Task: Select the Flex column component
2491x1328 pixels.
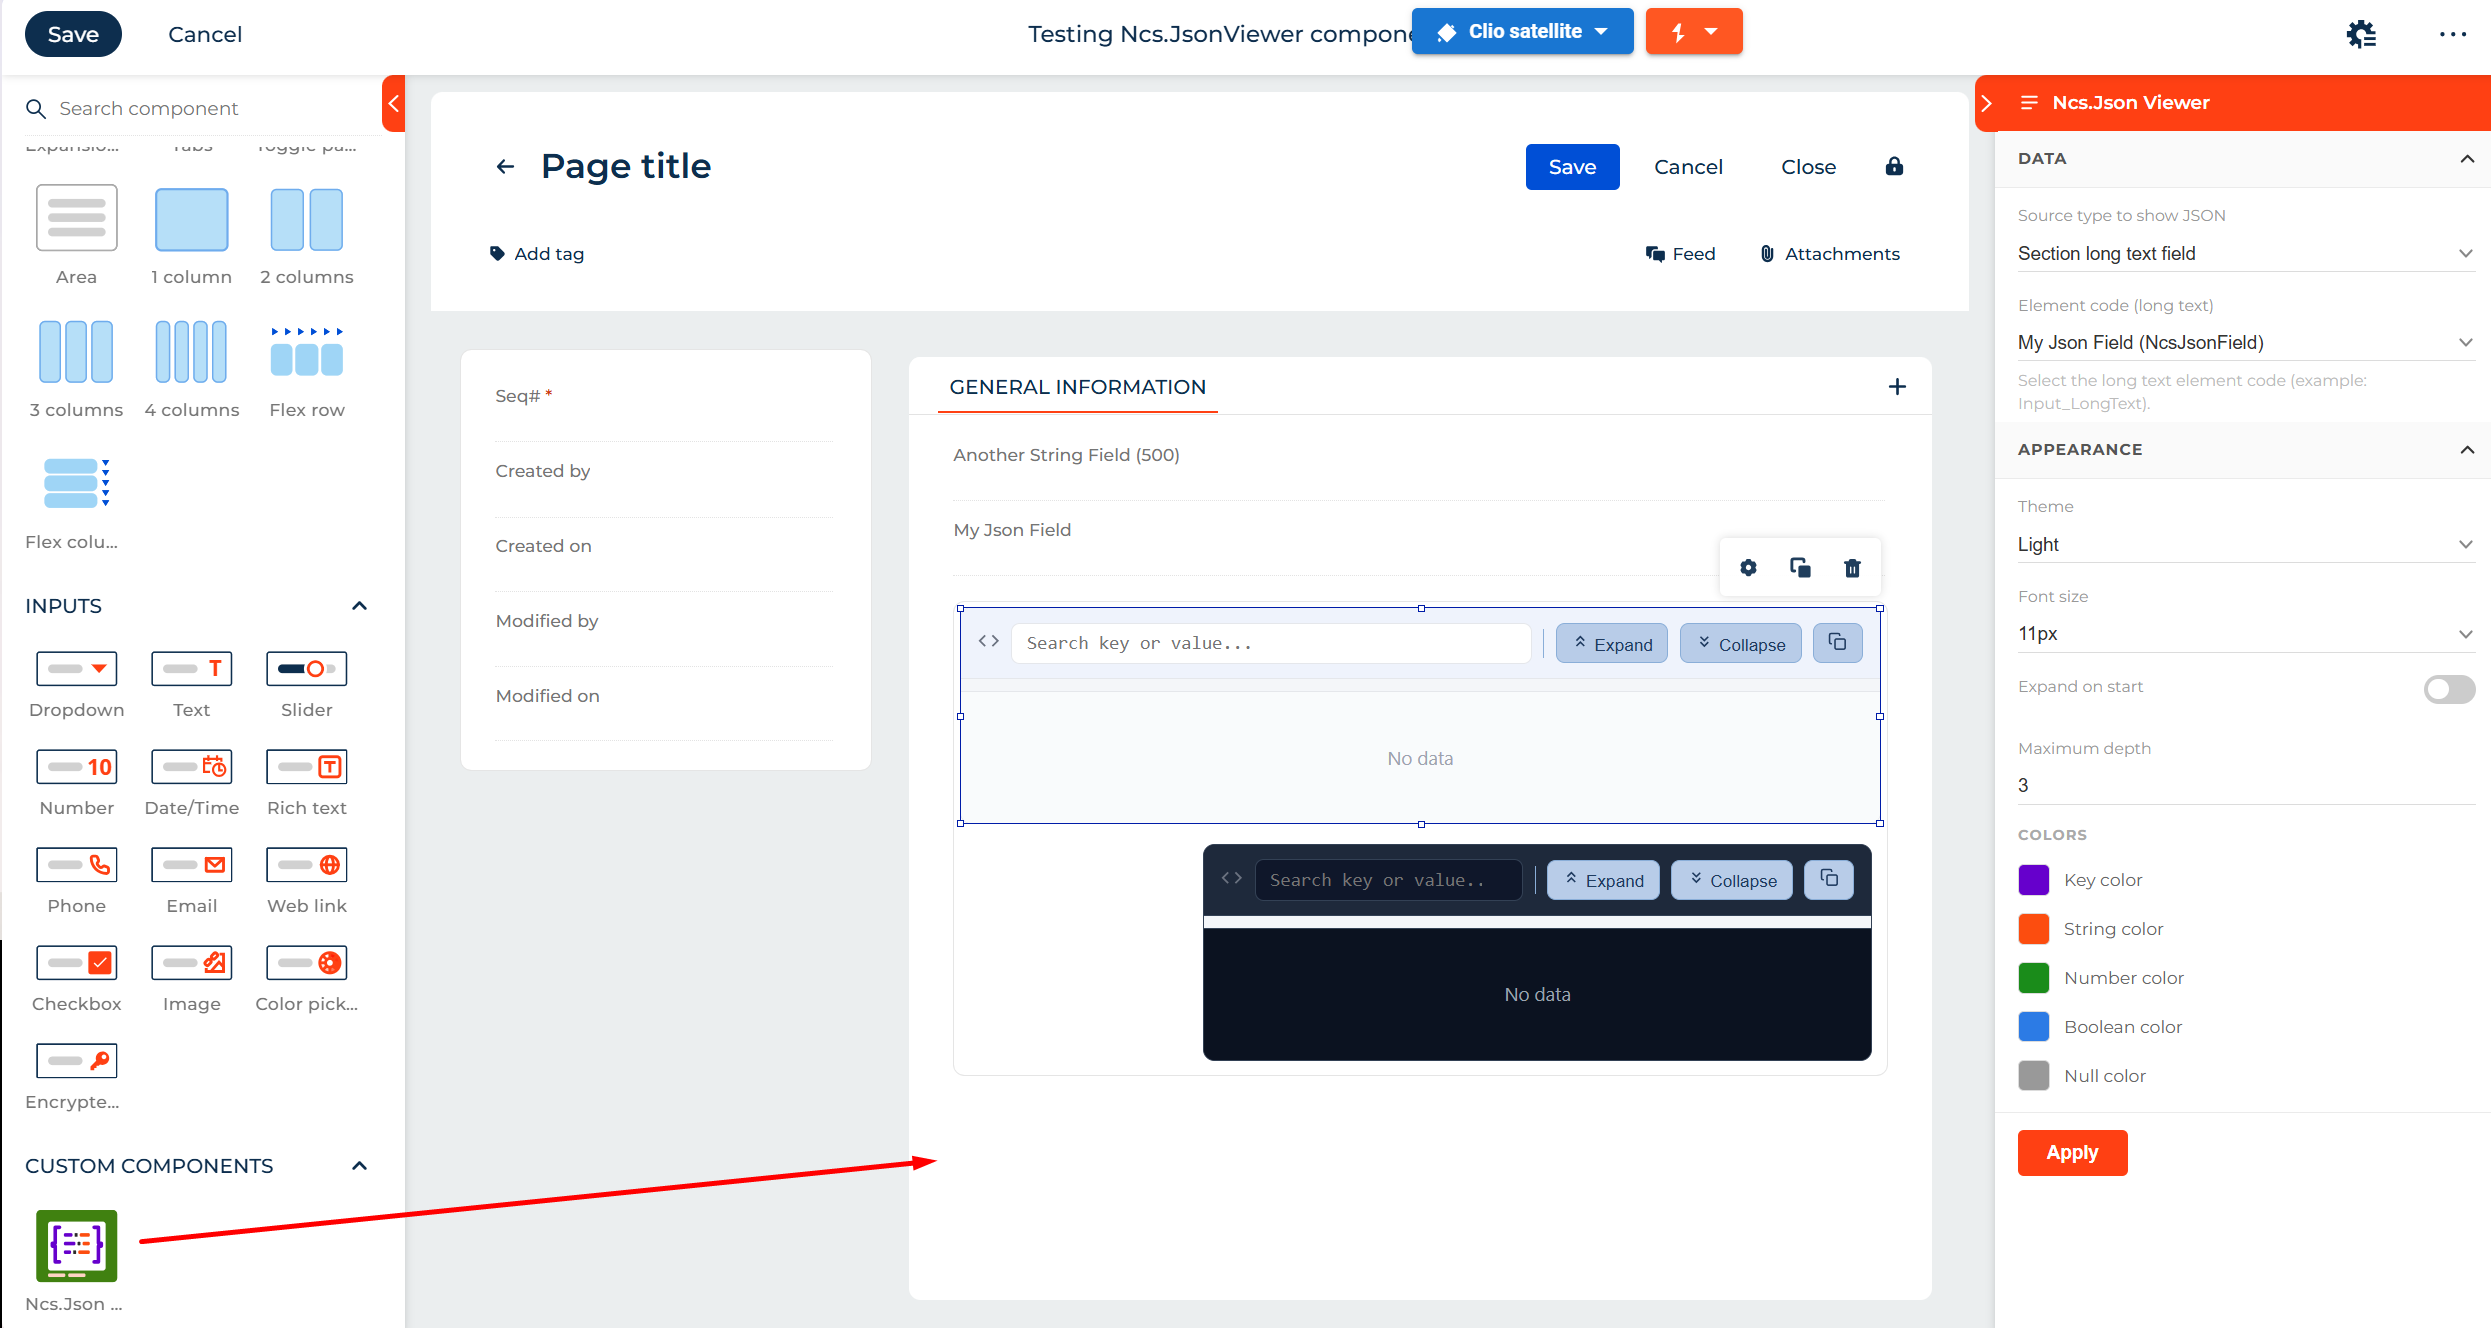Action: point(76,483)
